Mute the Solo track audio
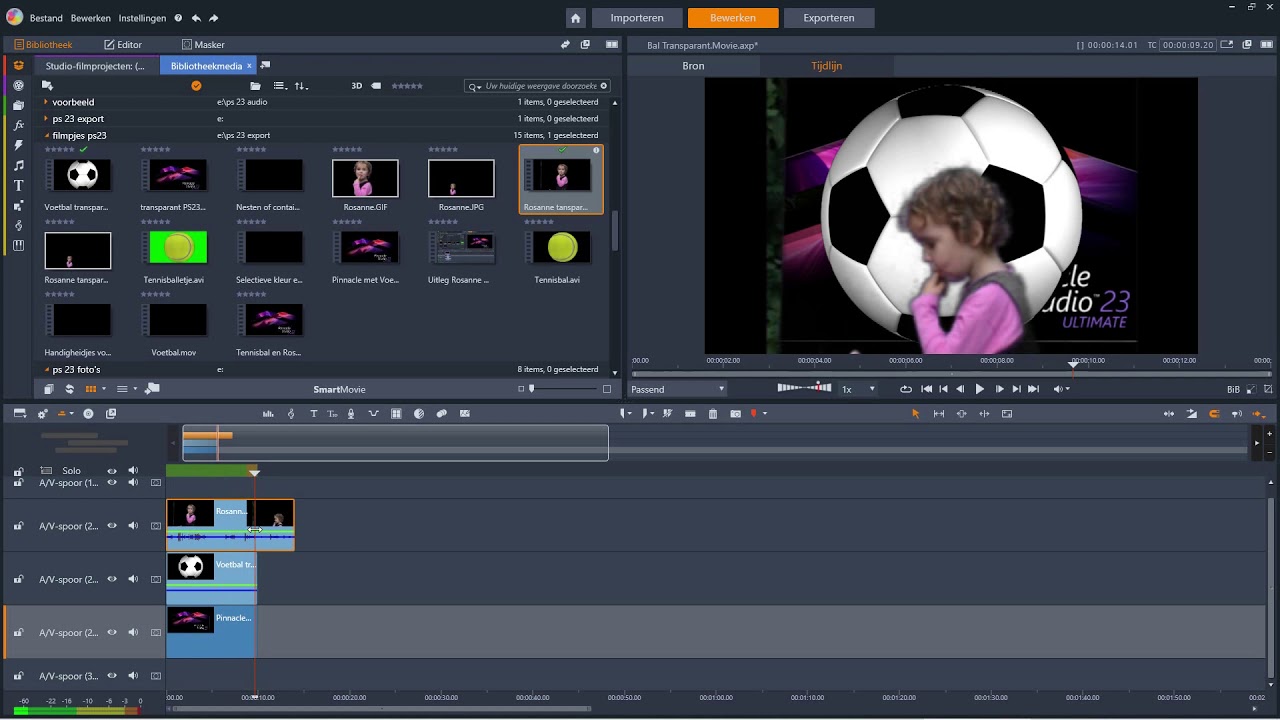Screen dimensions: 1280x720 133,471
